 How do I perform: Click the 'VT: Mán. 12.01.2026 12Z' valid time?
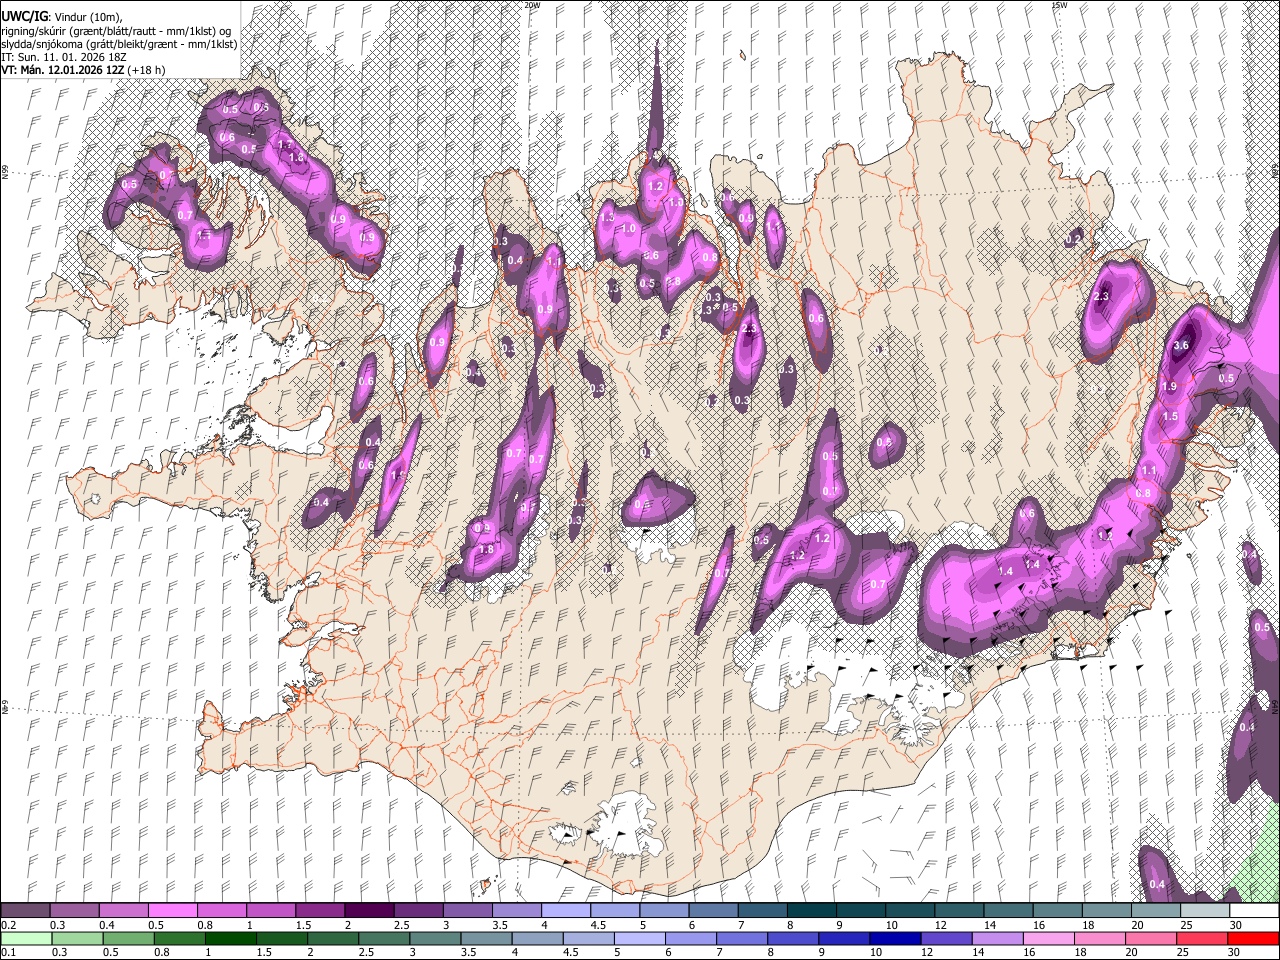pyautogui.click(x=62, y=70)
